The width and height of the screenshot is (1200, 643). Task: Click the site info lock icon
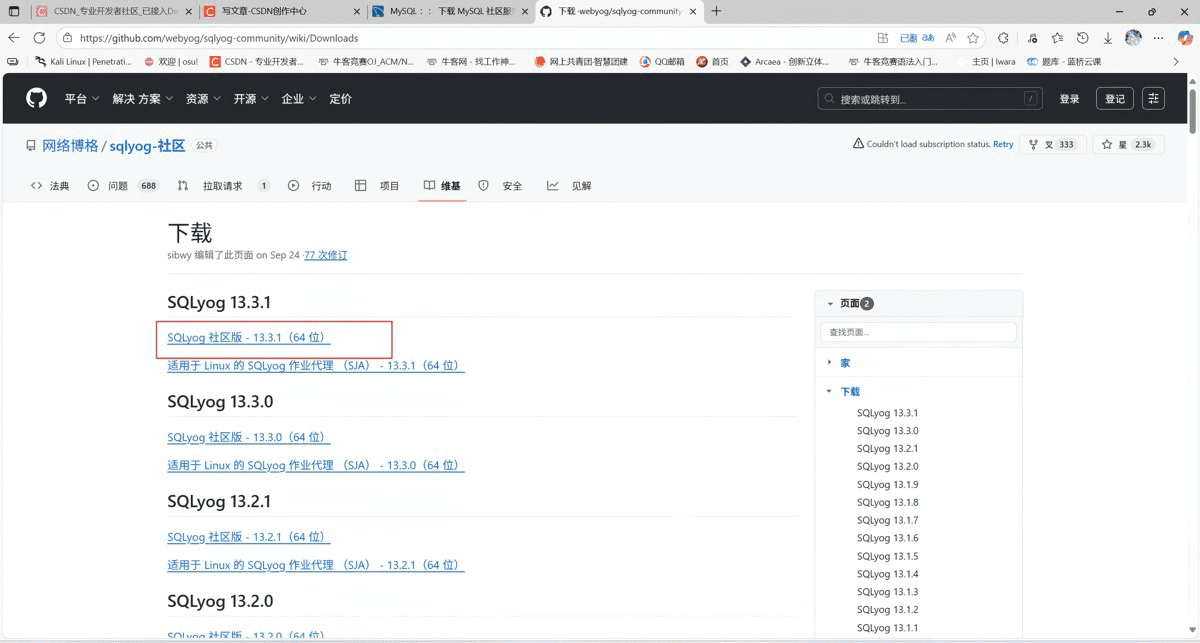pos(66,38)
